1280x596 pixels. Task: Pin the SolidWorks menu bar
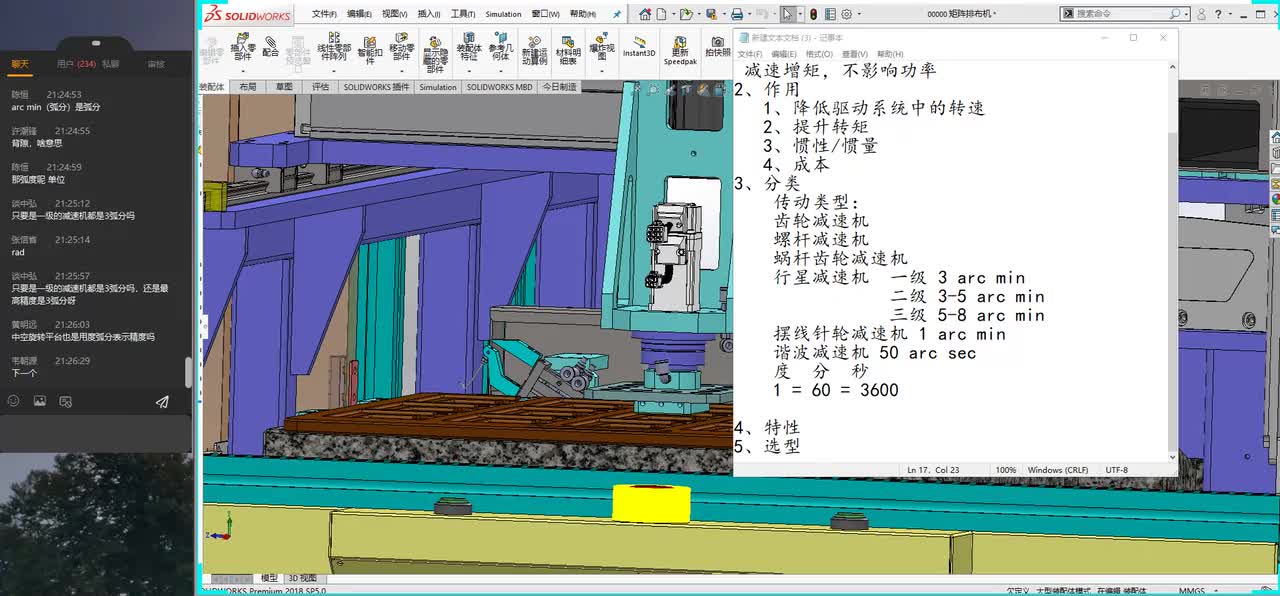pos(617,14)
